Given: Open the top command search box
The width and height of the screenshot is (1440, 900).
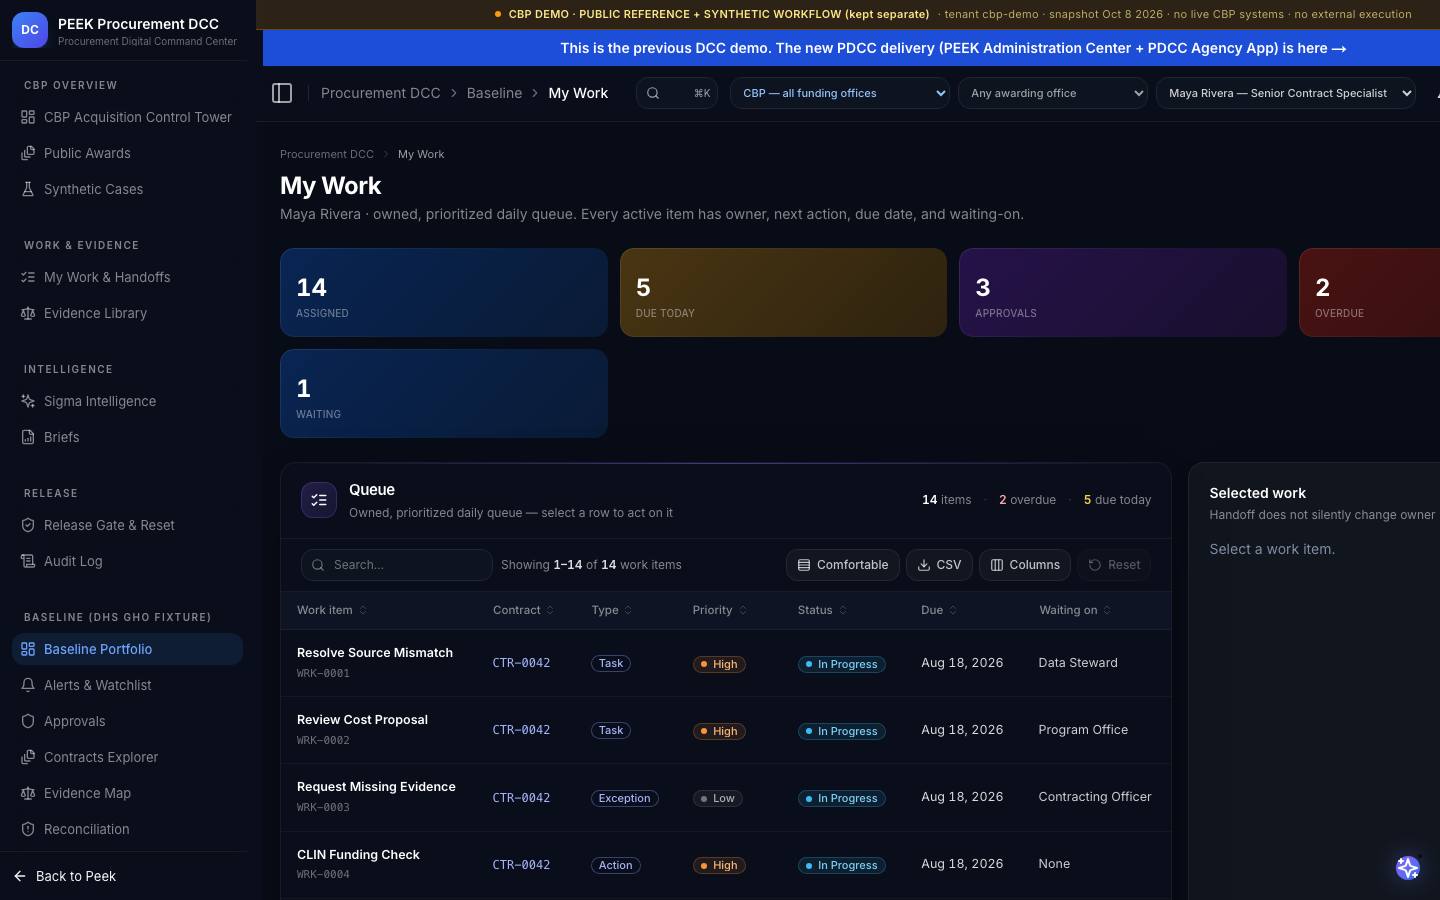Looking at the screenshot, I should [x=677, y=93].
